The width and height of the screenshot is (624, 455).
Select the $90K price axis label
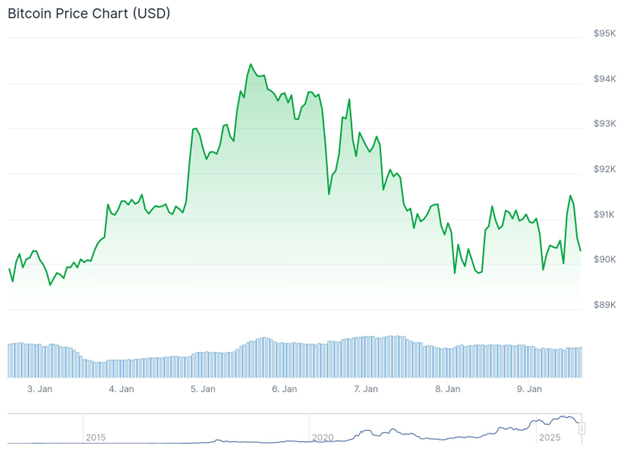point(605,260)
